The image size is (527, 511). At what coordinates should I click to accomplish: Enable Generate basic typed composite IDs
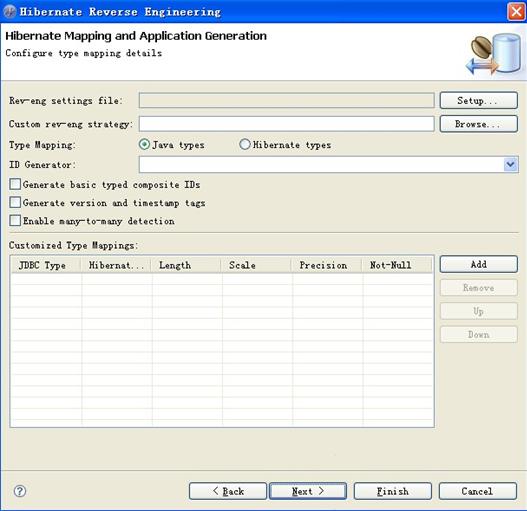click(15, 184)
